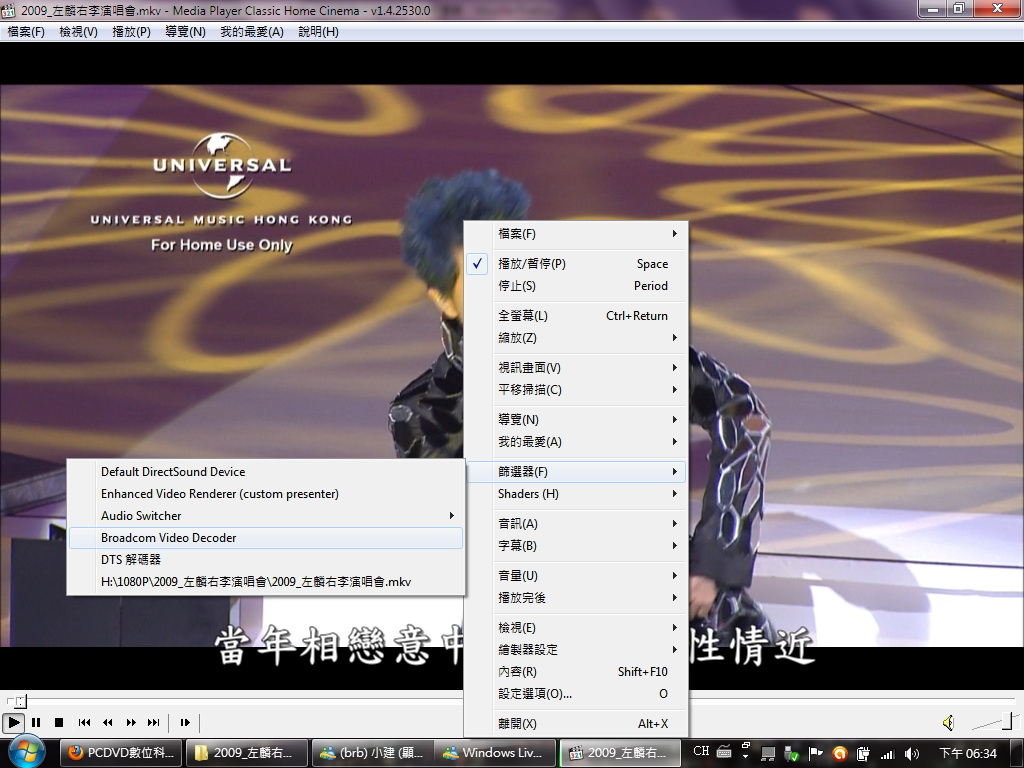
Task: Open the 說明(H) menu in the menu bar
Action: (x=318, y=31)
